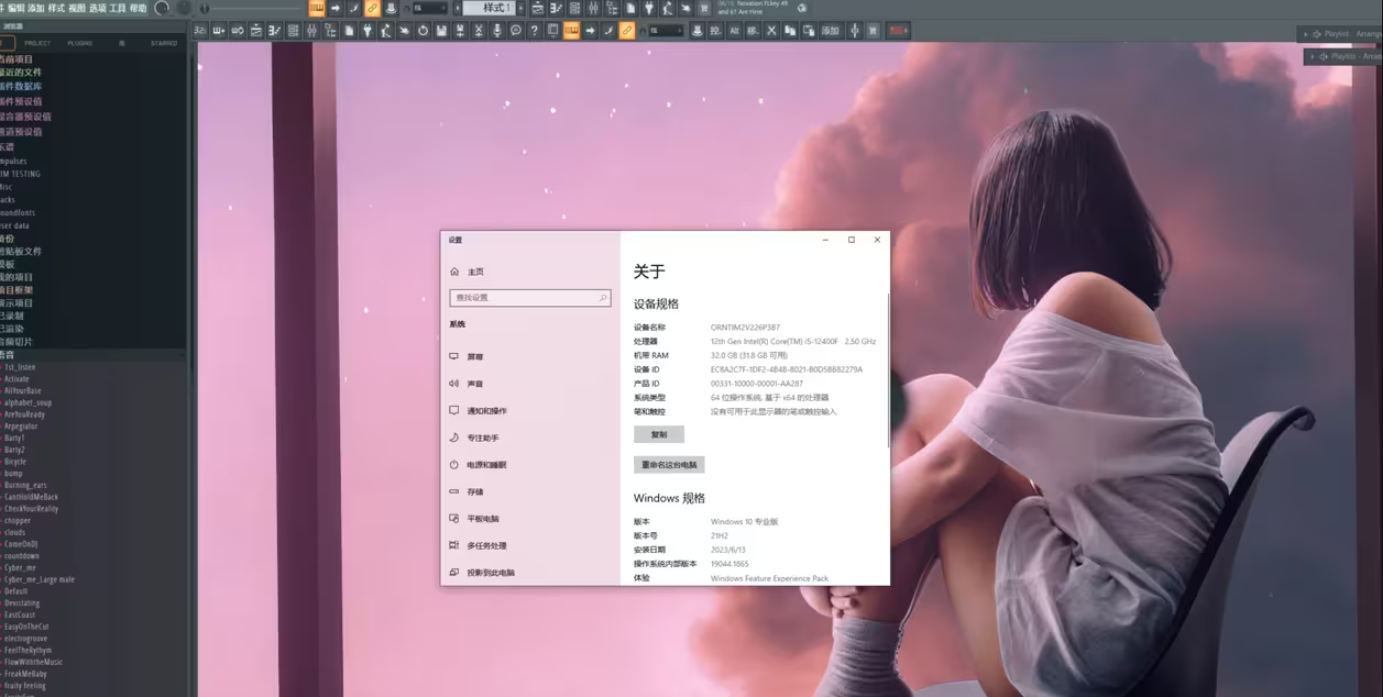Toggle the orange link icon in top row
The width and height of the screenshot is (1383, 697).
click(372, 8)
